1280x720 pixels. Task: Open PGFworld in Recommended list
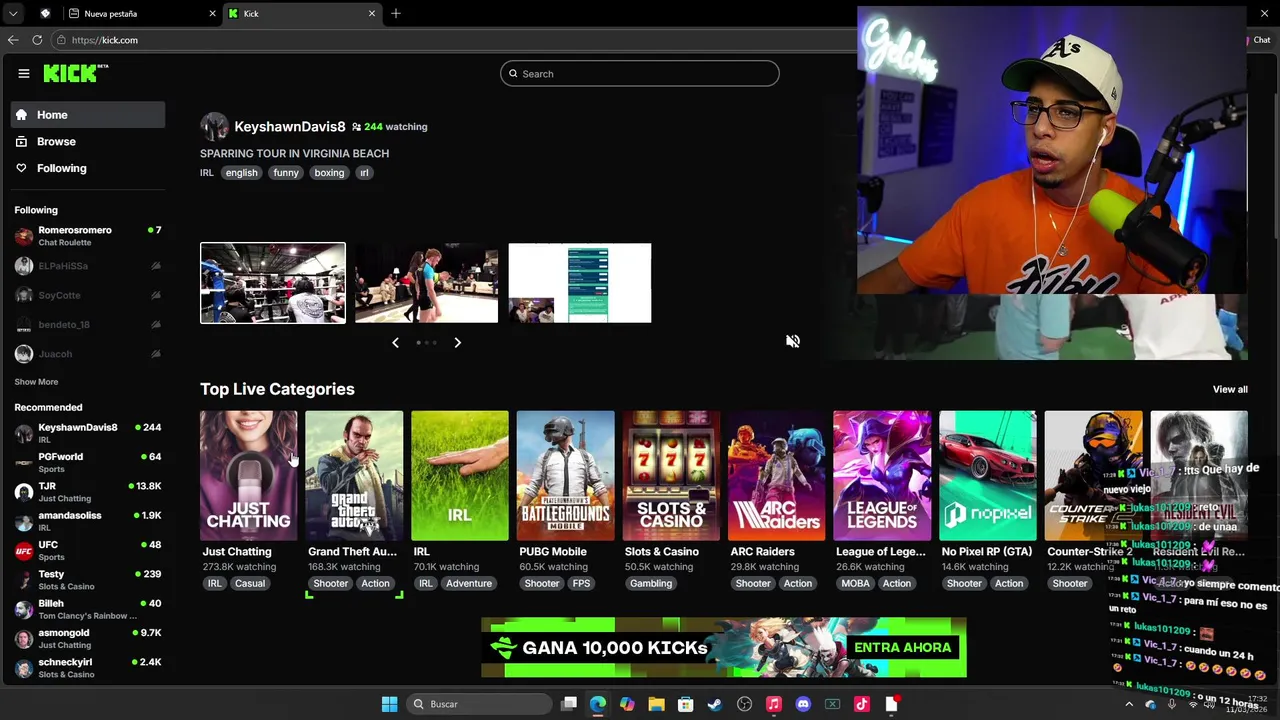(x=88, y=462)
